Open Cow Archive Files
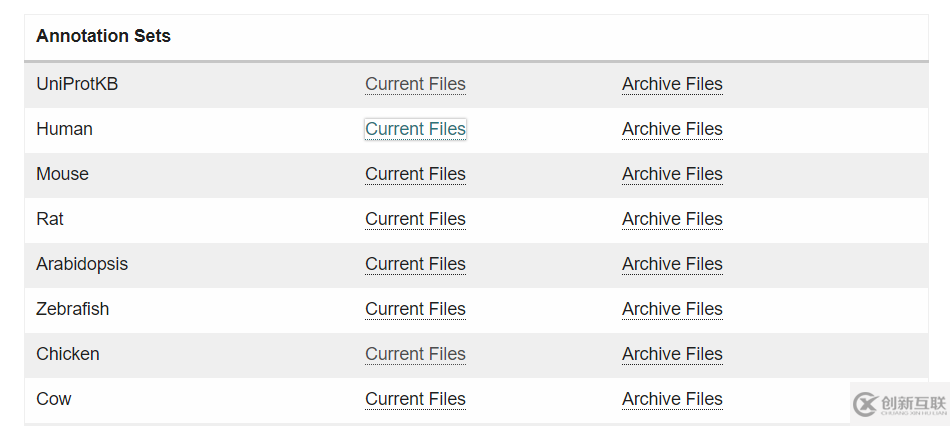Screen dimensions: 950x426 (x=672, y=399)
